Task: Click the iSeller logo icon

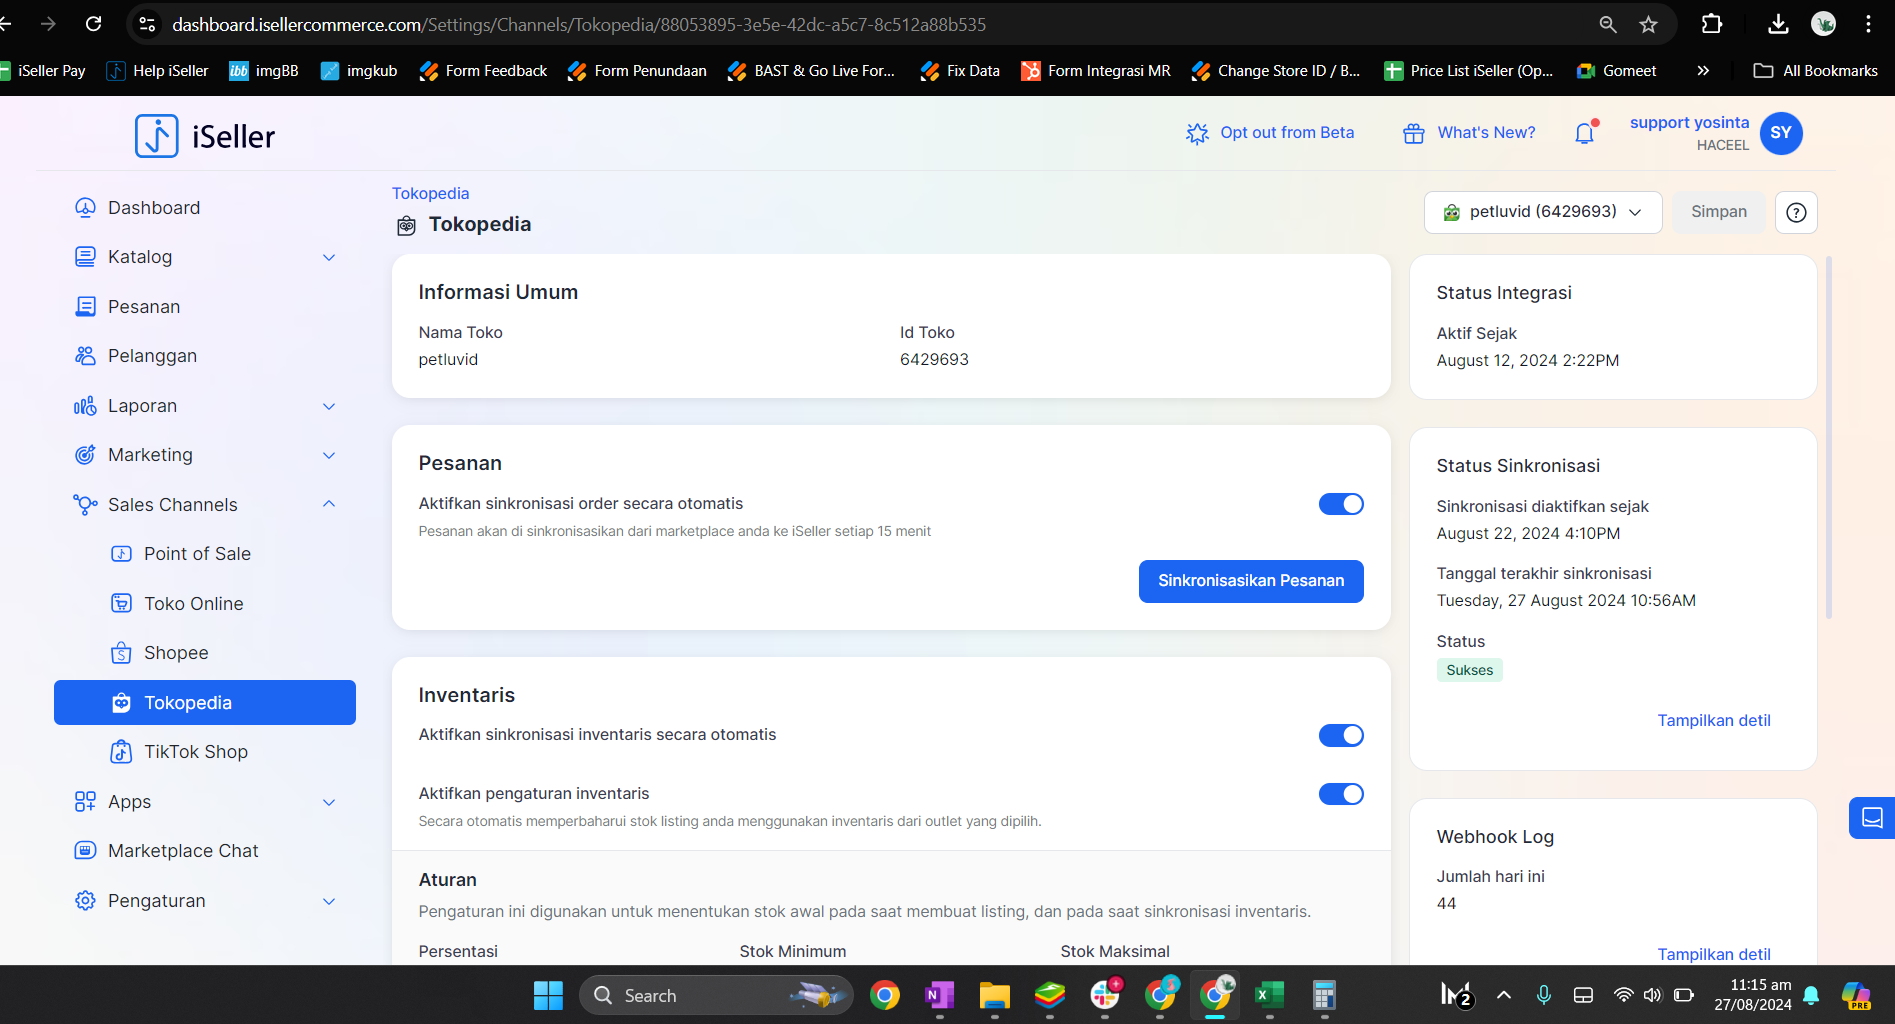Action: [157, 136]
